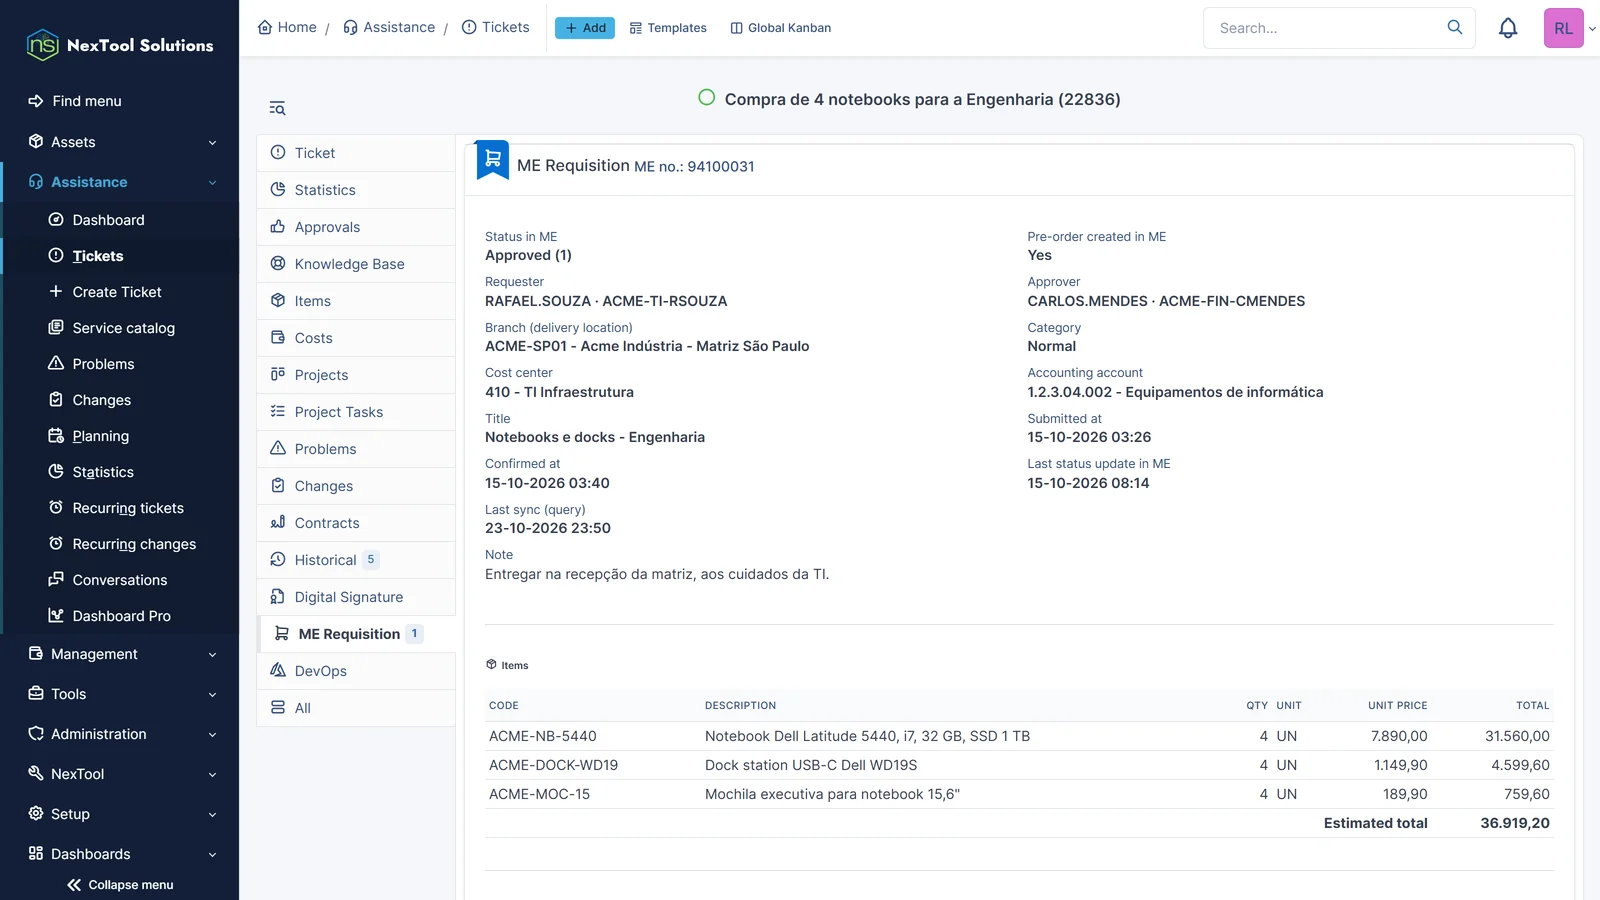The width and height of the screenshot is (1600, 900).
Task: Open the All tab
Action: click(356, 708)
